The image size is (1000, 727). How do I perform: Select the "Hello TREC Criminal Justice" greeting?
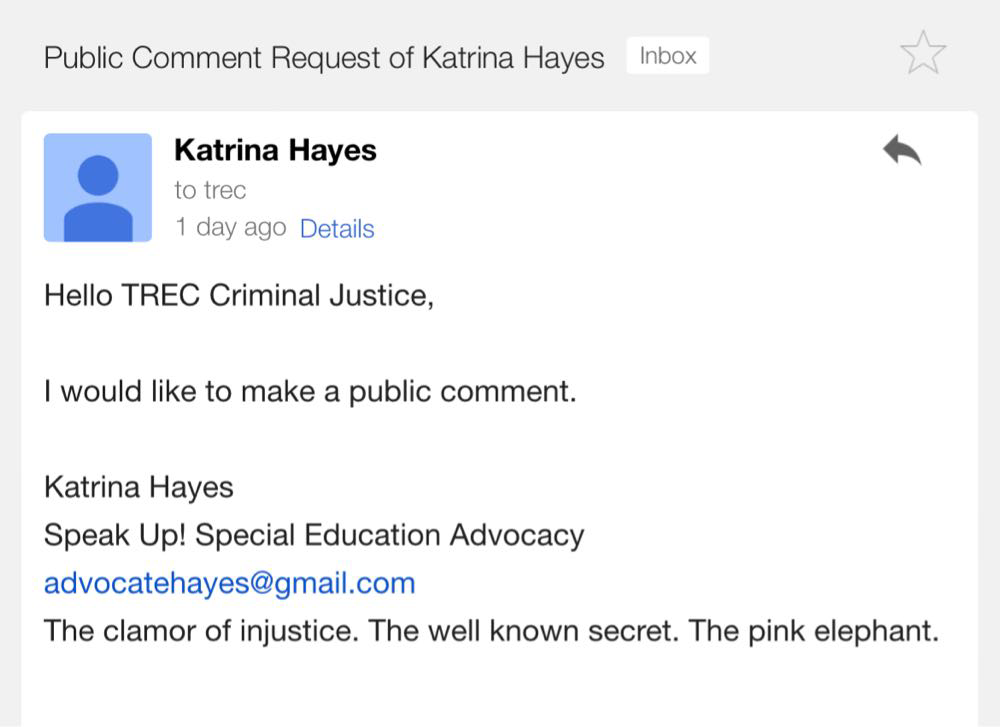(239, 296)
